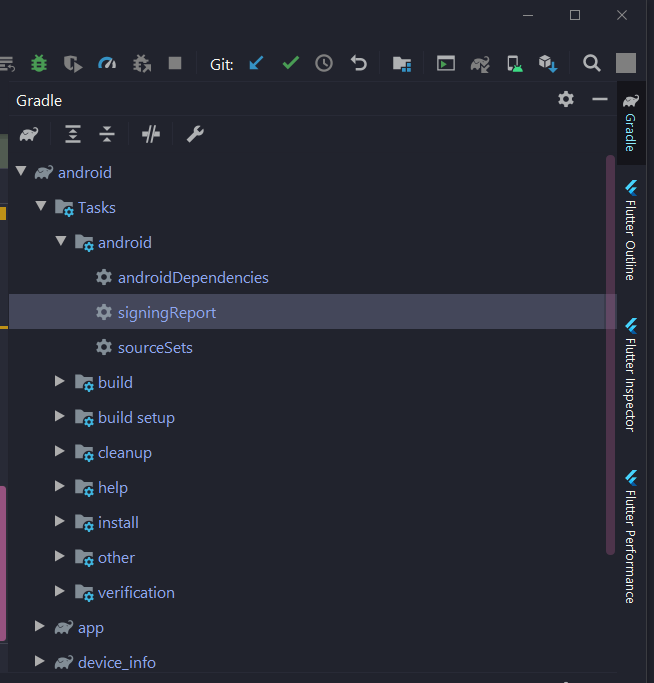Expand the build task group

(60, 382)
